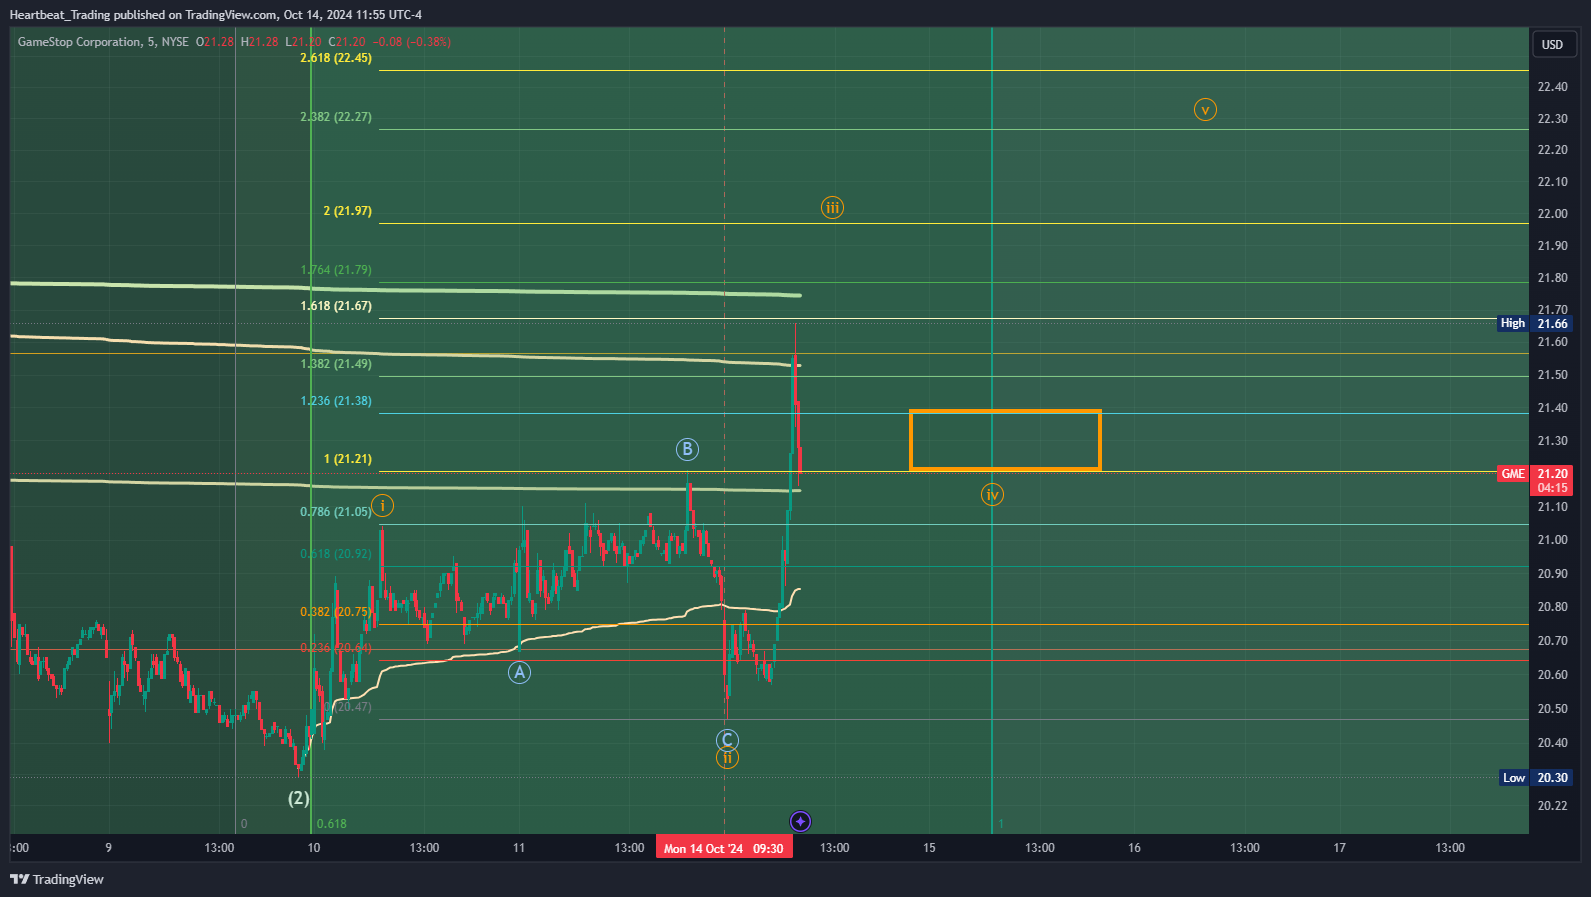Click the 2.618 (22.45) Fibonacci label
The width and height of the screenshot is (1591, 897).
click(x=336, y=58)
